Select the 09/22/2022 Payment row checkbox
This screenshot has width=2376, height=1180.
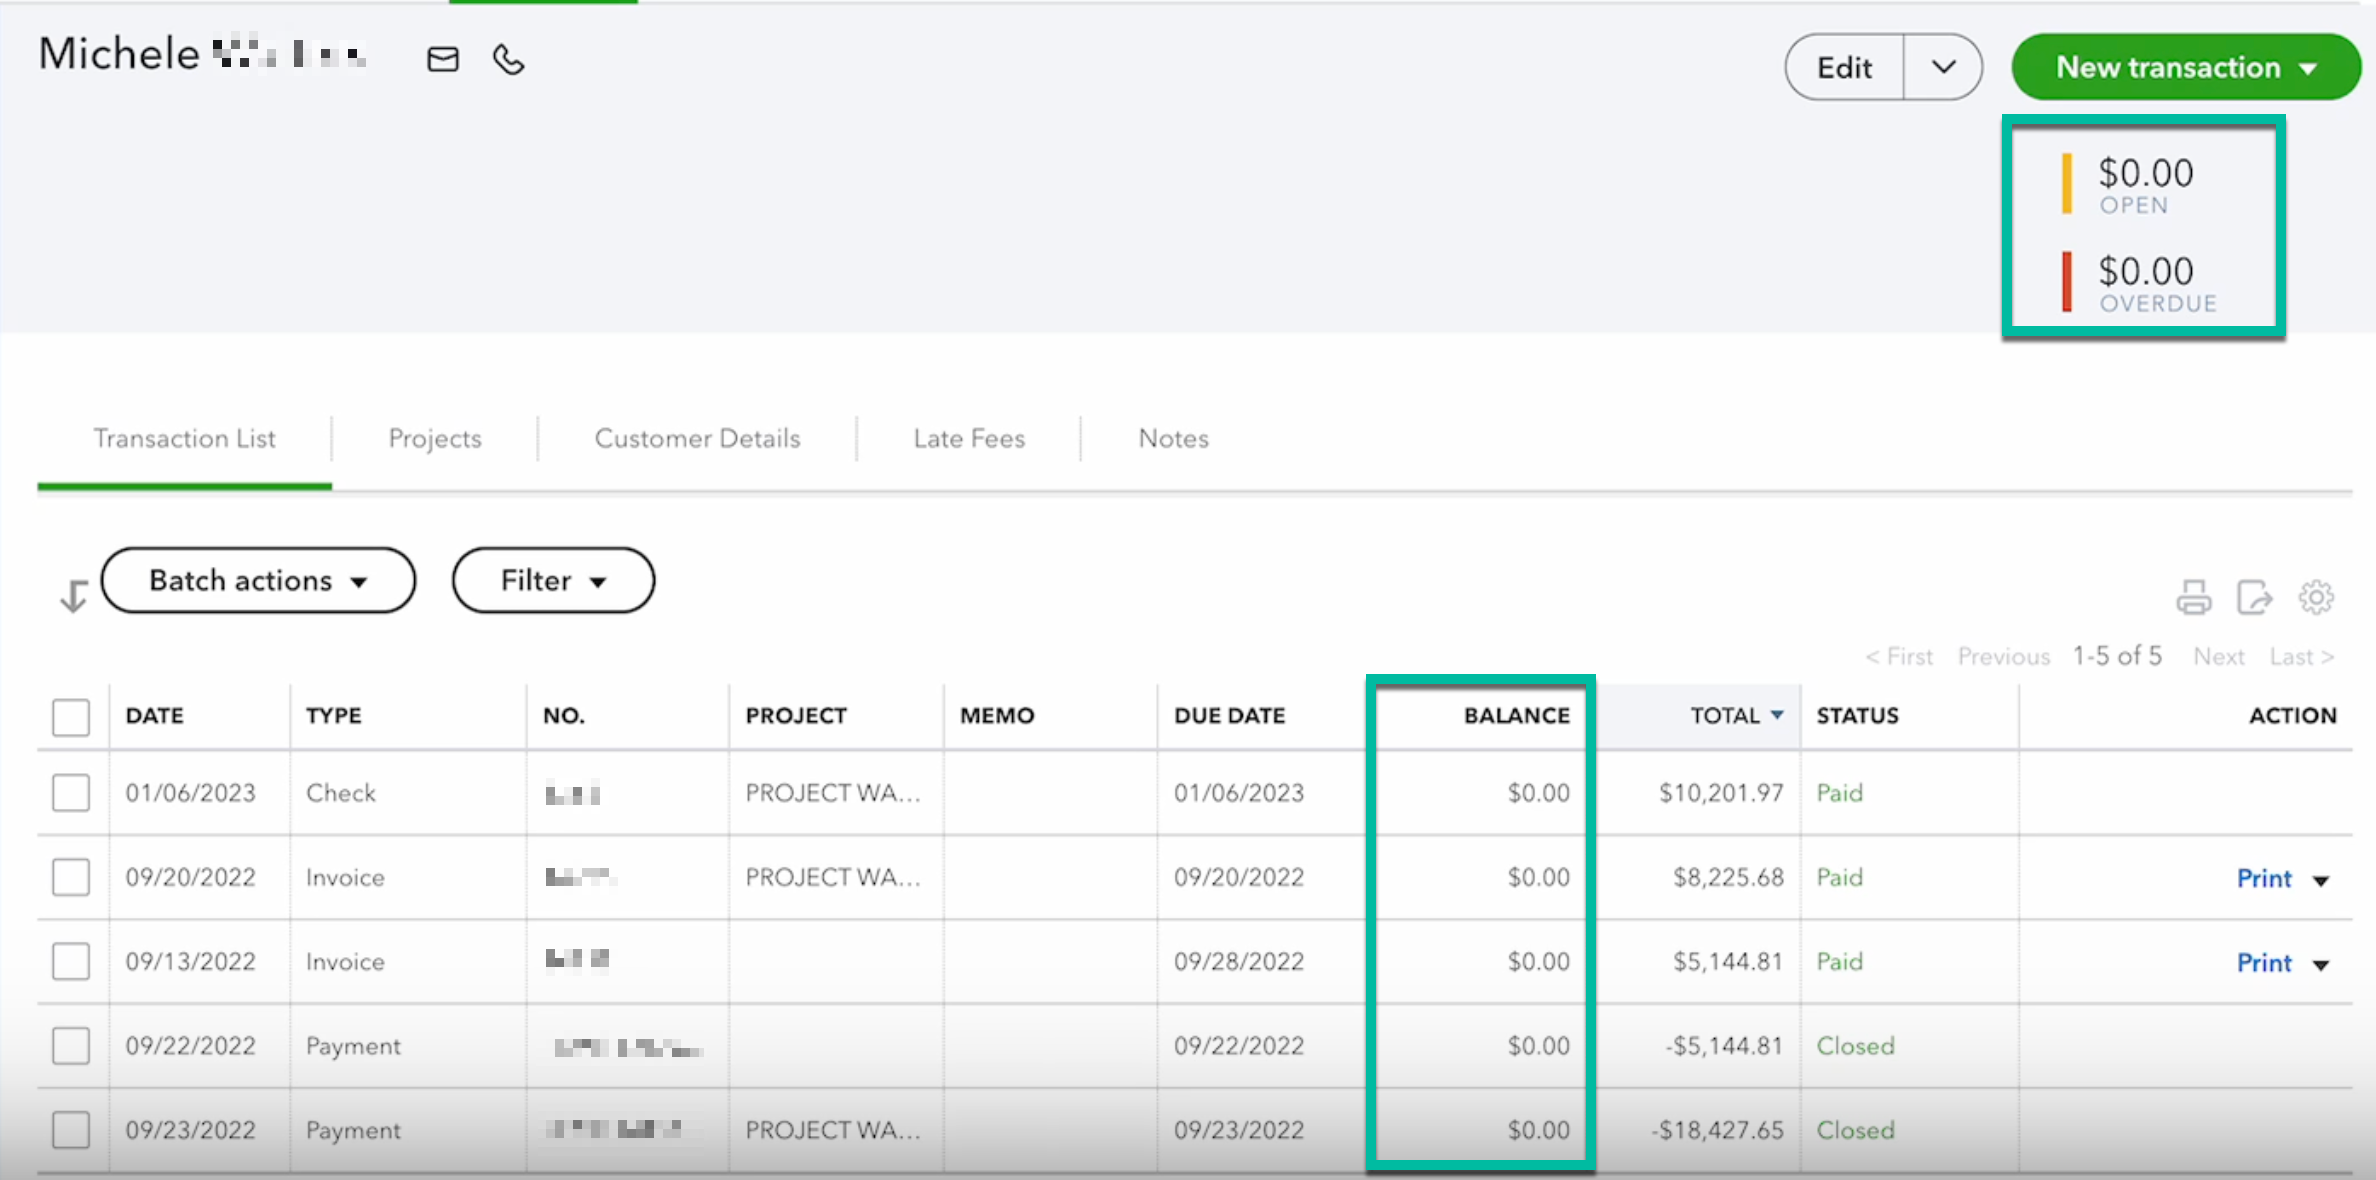click(71, 1046)
